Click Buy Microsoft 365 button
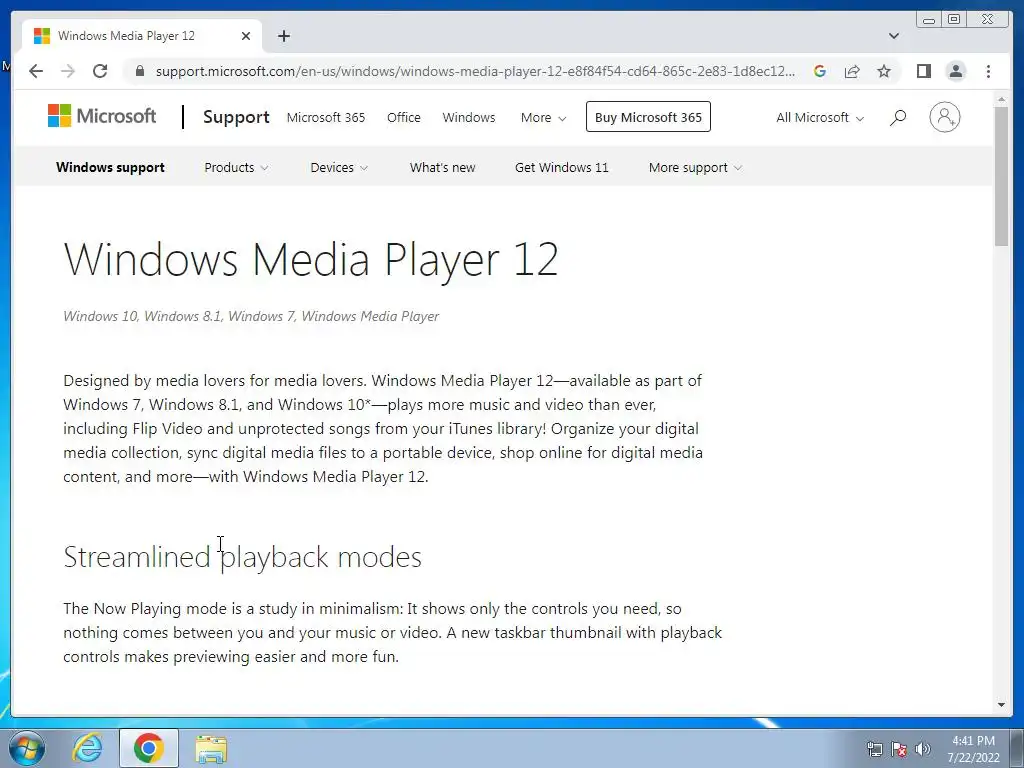1024x768 pixels. (x=648, y=117)
